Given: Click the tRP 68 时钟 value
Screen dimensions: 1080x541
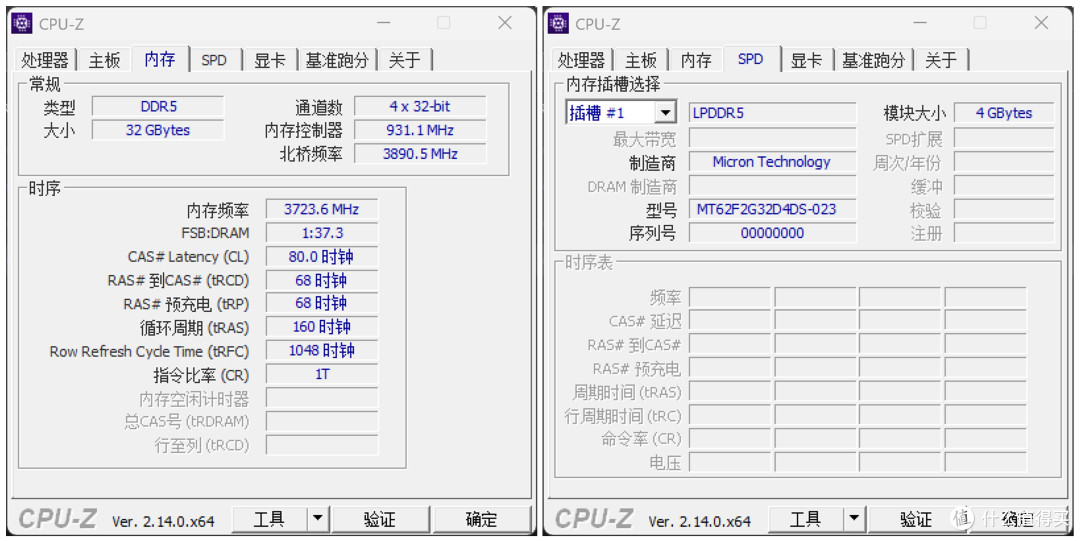Looking at the screenshot, I should [322, 303].
